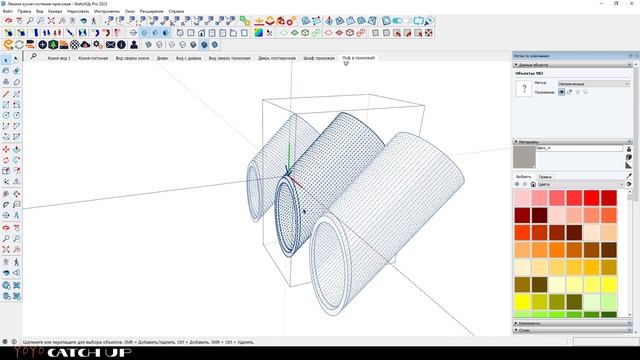This screenshot has width=640, height=360.
Task: Pick the Line pencil tool
Action: 6,94
